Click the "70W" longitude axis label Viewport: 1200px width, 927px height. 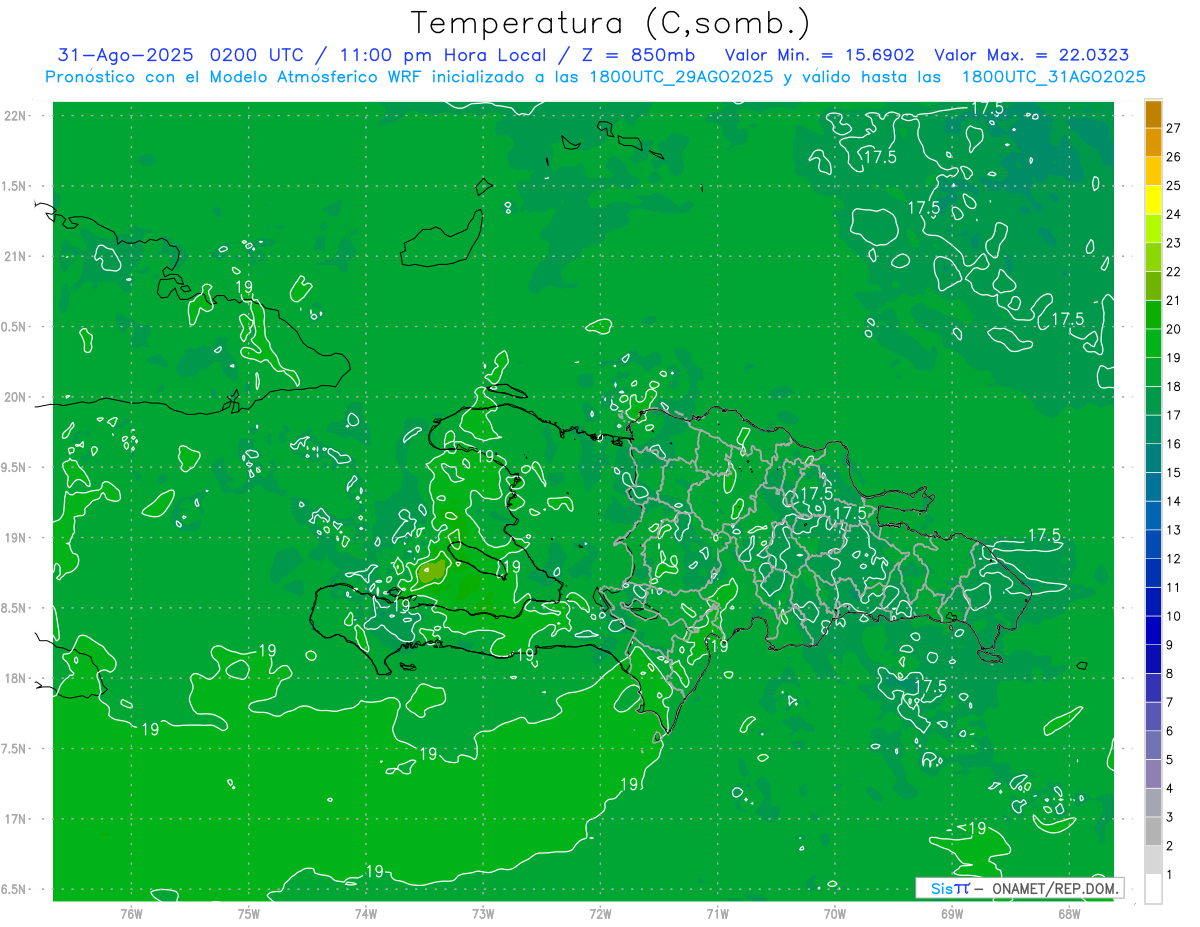point(834,914)
